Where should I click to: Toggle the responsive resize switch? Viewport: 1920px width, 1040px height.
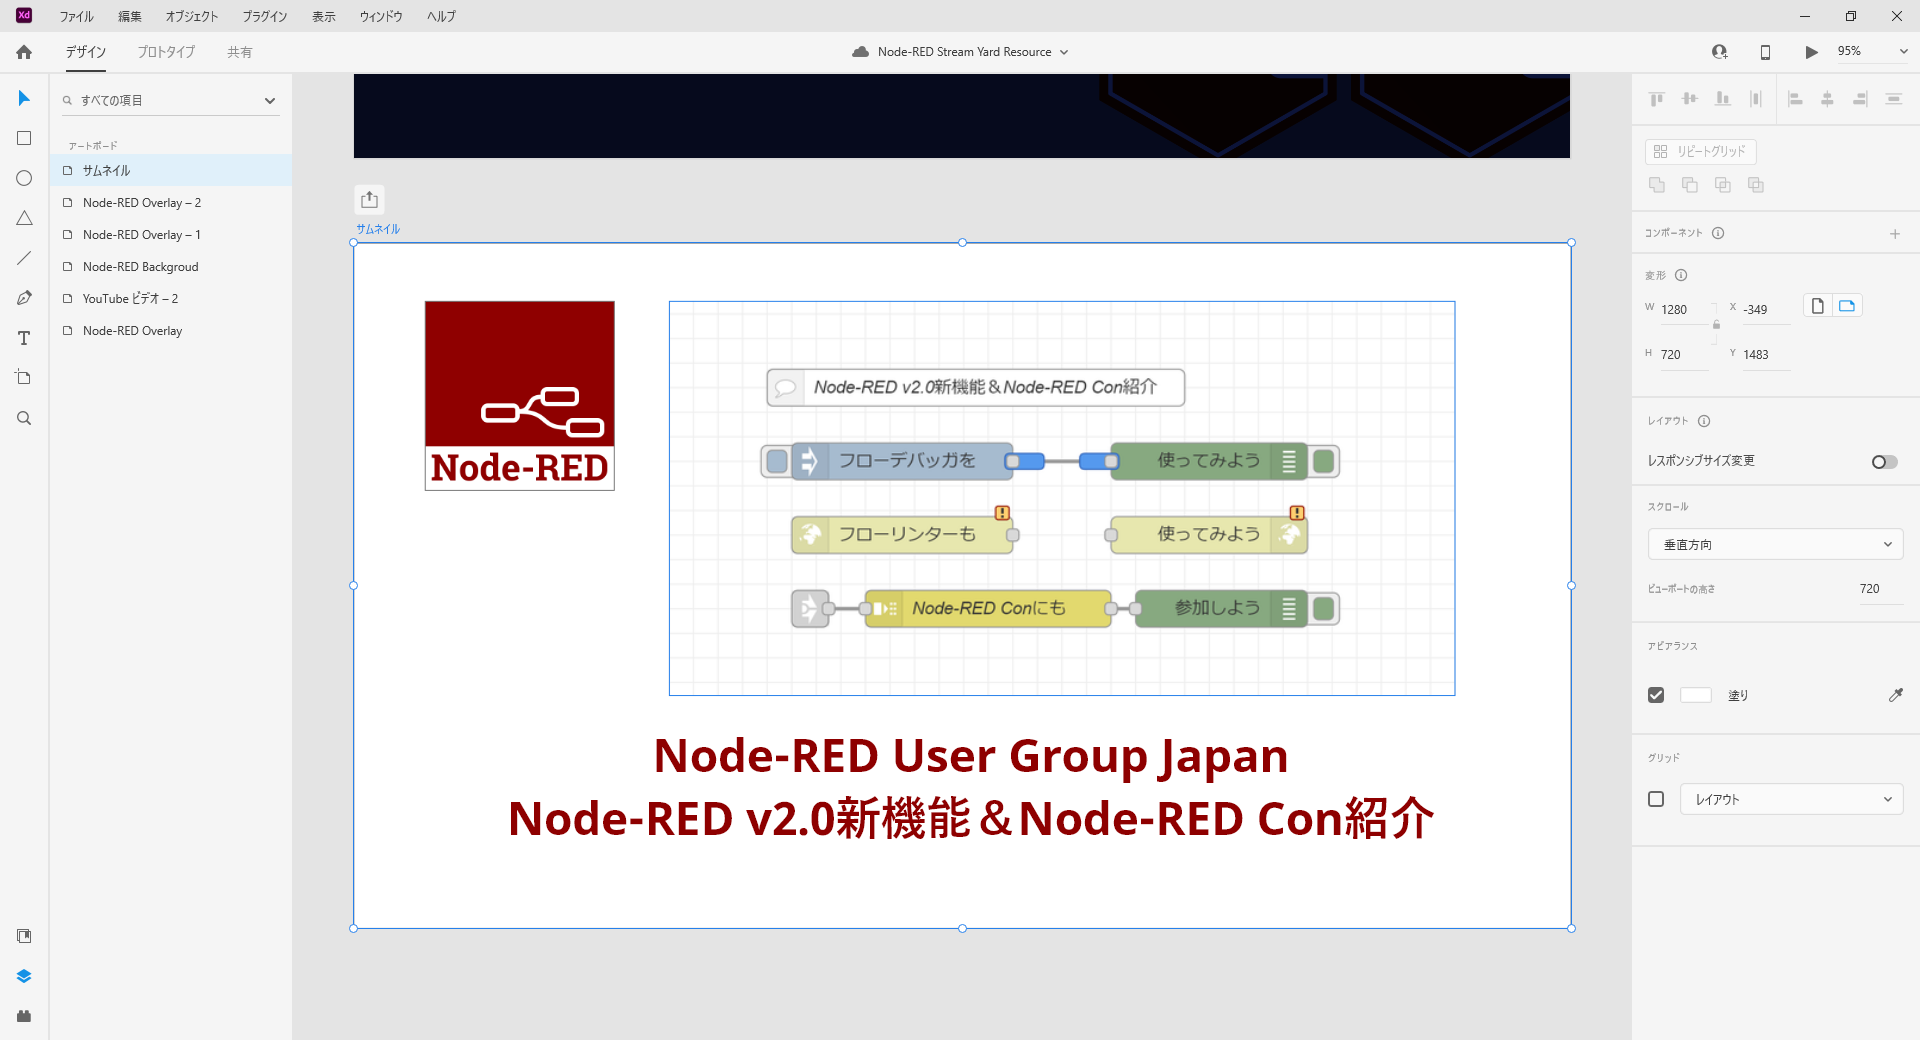point(1884,461)
